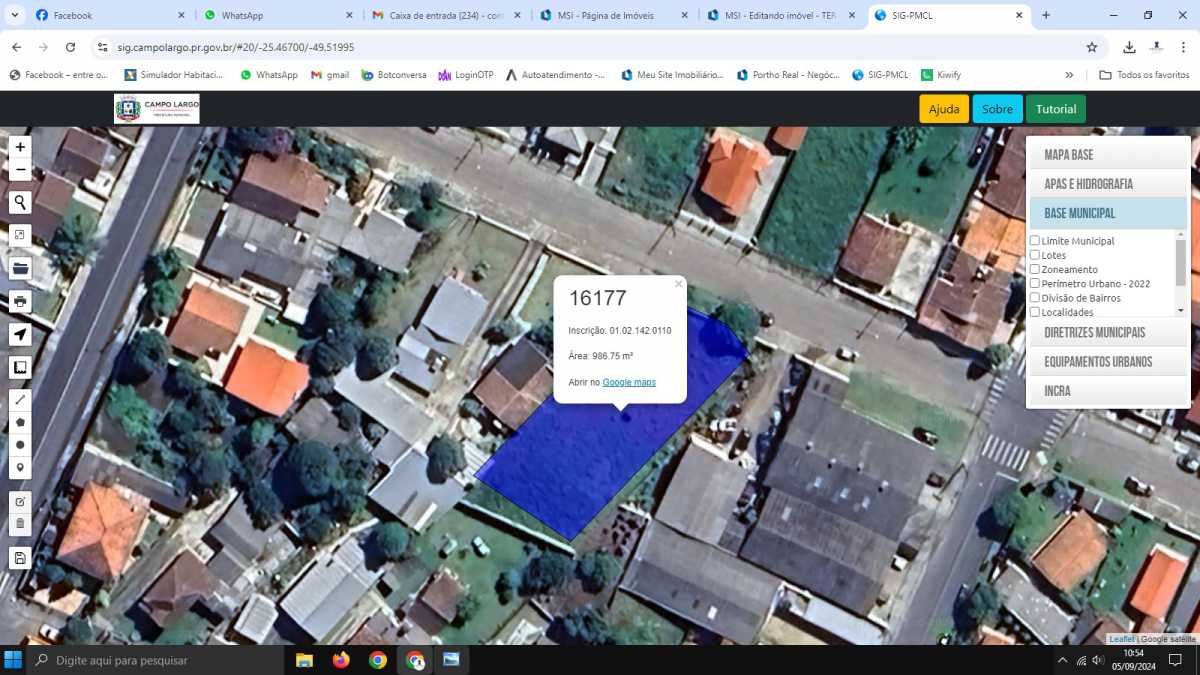
Task: Click the Leaflet attribution link
Action: point(1121,639)
